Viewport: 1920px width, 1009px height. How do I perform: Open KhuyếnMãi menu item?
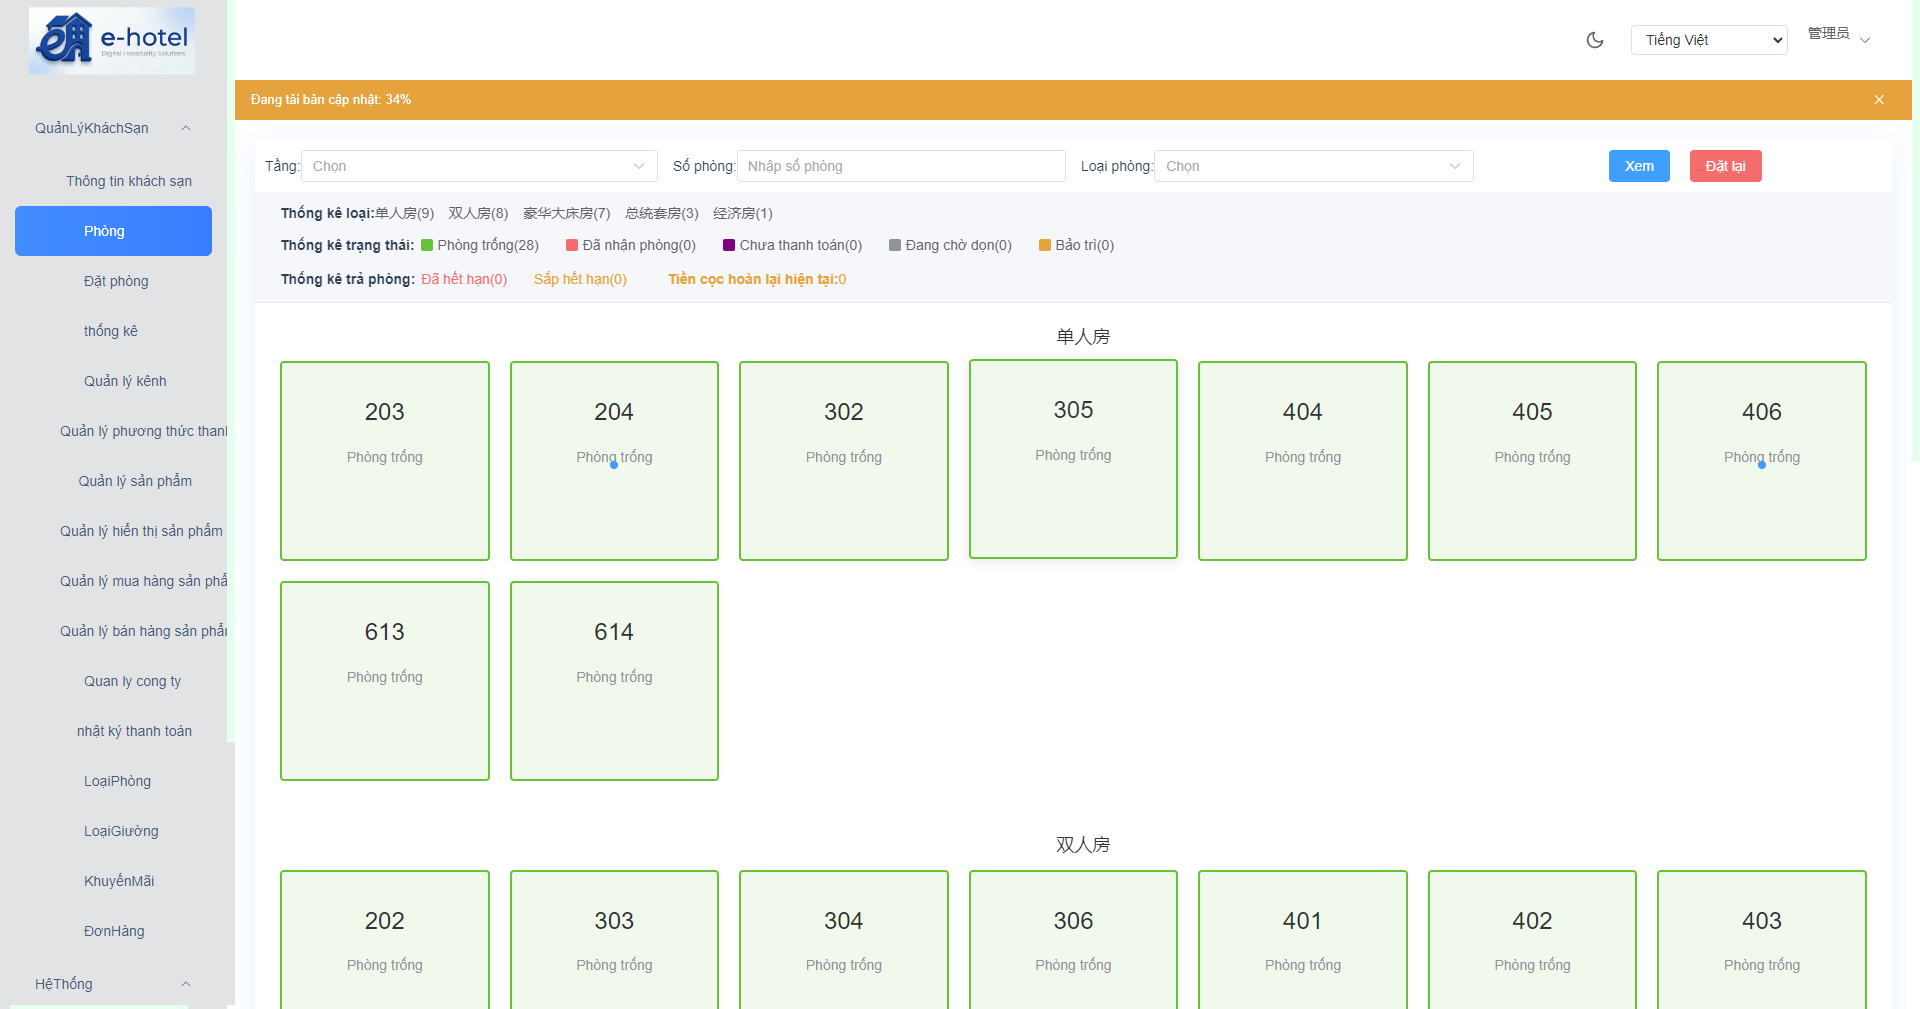[x=119, y=881]
